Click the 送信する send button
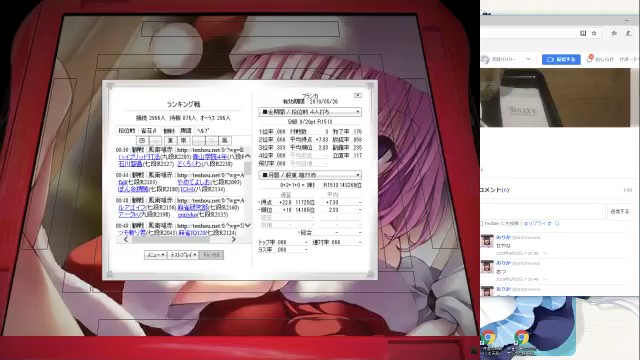Viewport: 640px width, 360px height. [x=619, y=211]
